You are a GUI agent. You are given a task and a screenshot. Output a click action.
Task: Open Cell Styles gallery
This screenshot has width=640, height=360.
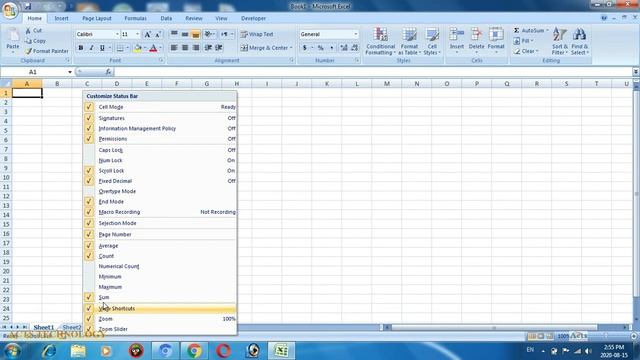[x=432, y=41]
